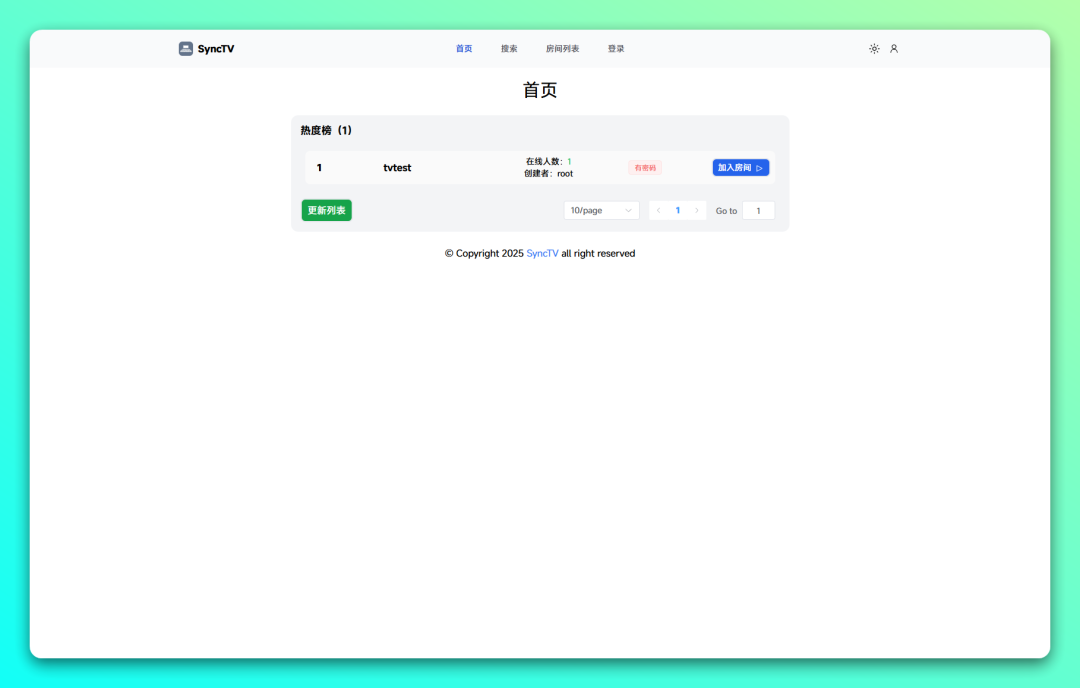Focus the Go to page input

pyautogui.click(x=758, y=211)
